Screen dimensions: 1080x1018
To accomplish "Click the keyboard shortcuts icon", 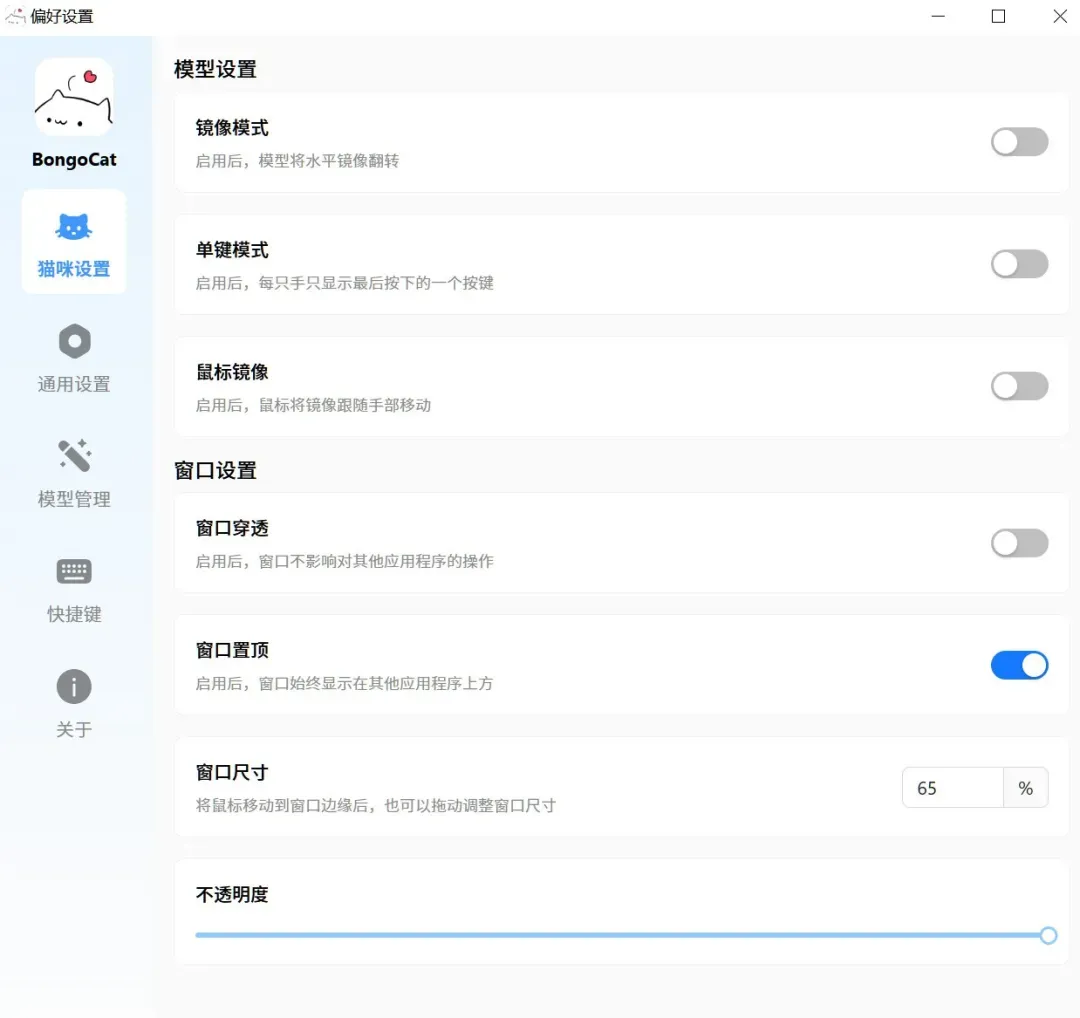I will pyautogui.click(x=74, y=571).
